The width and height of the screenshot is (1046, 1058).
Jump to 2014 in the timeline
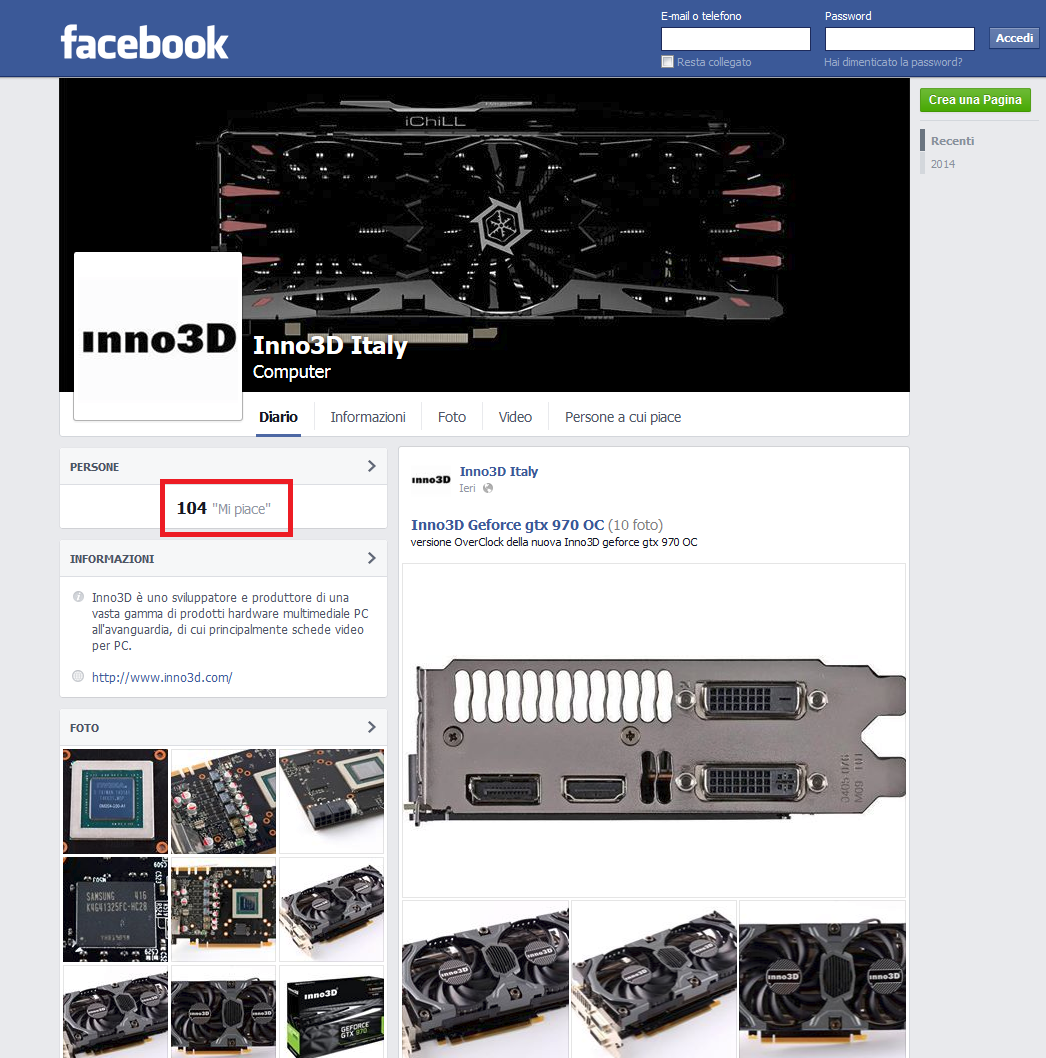point(943,164)
